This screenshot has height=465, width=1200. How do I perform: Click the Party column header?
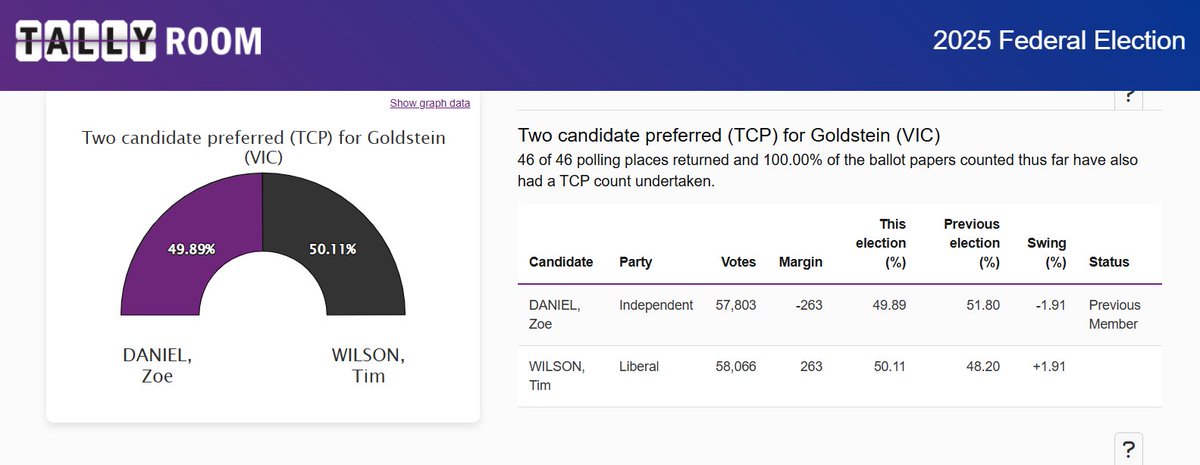(x=636, y=262)
